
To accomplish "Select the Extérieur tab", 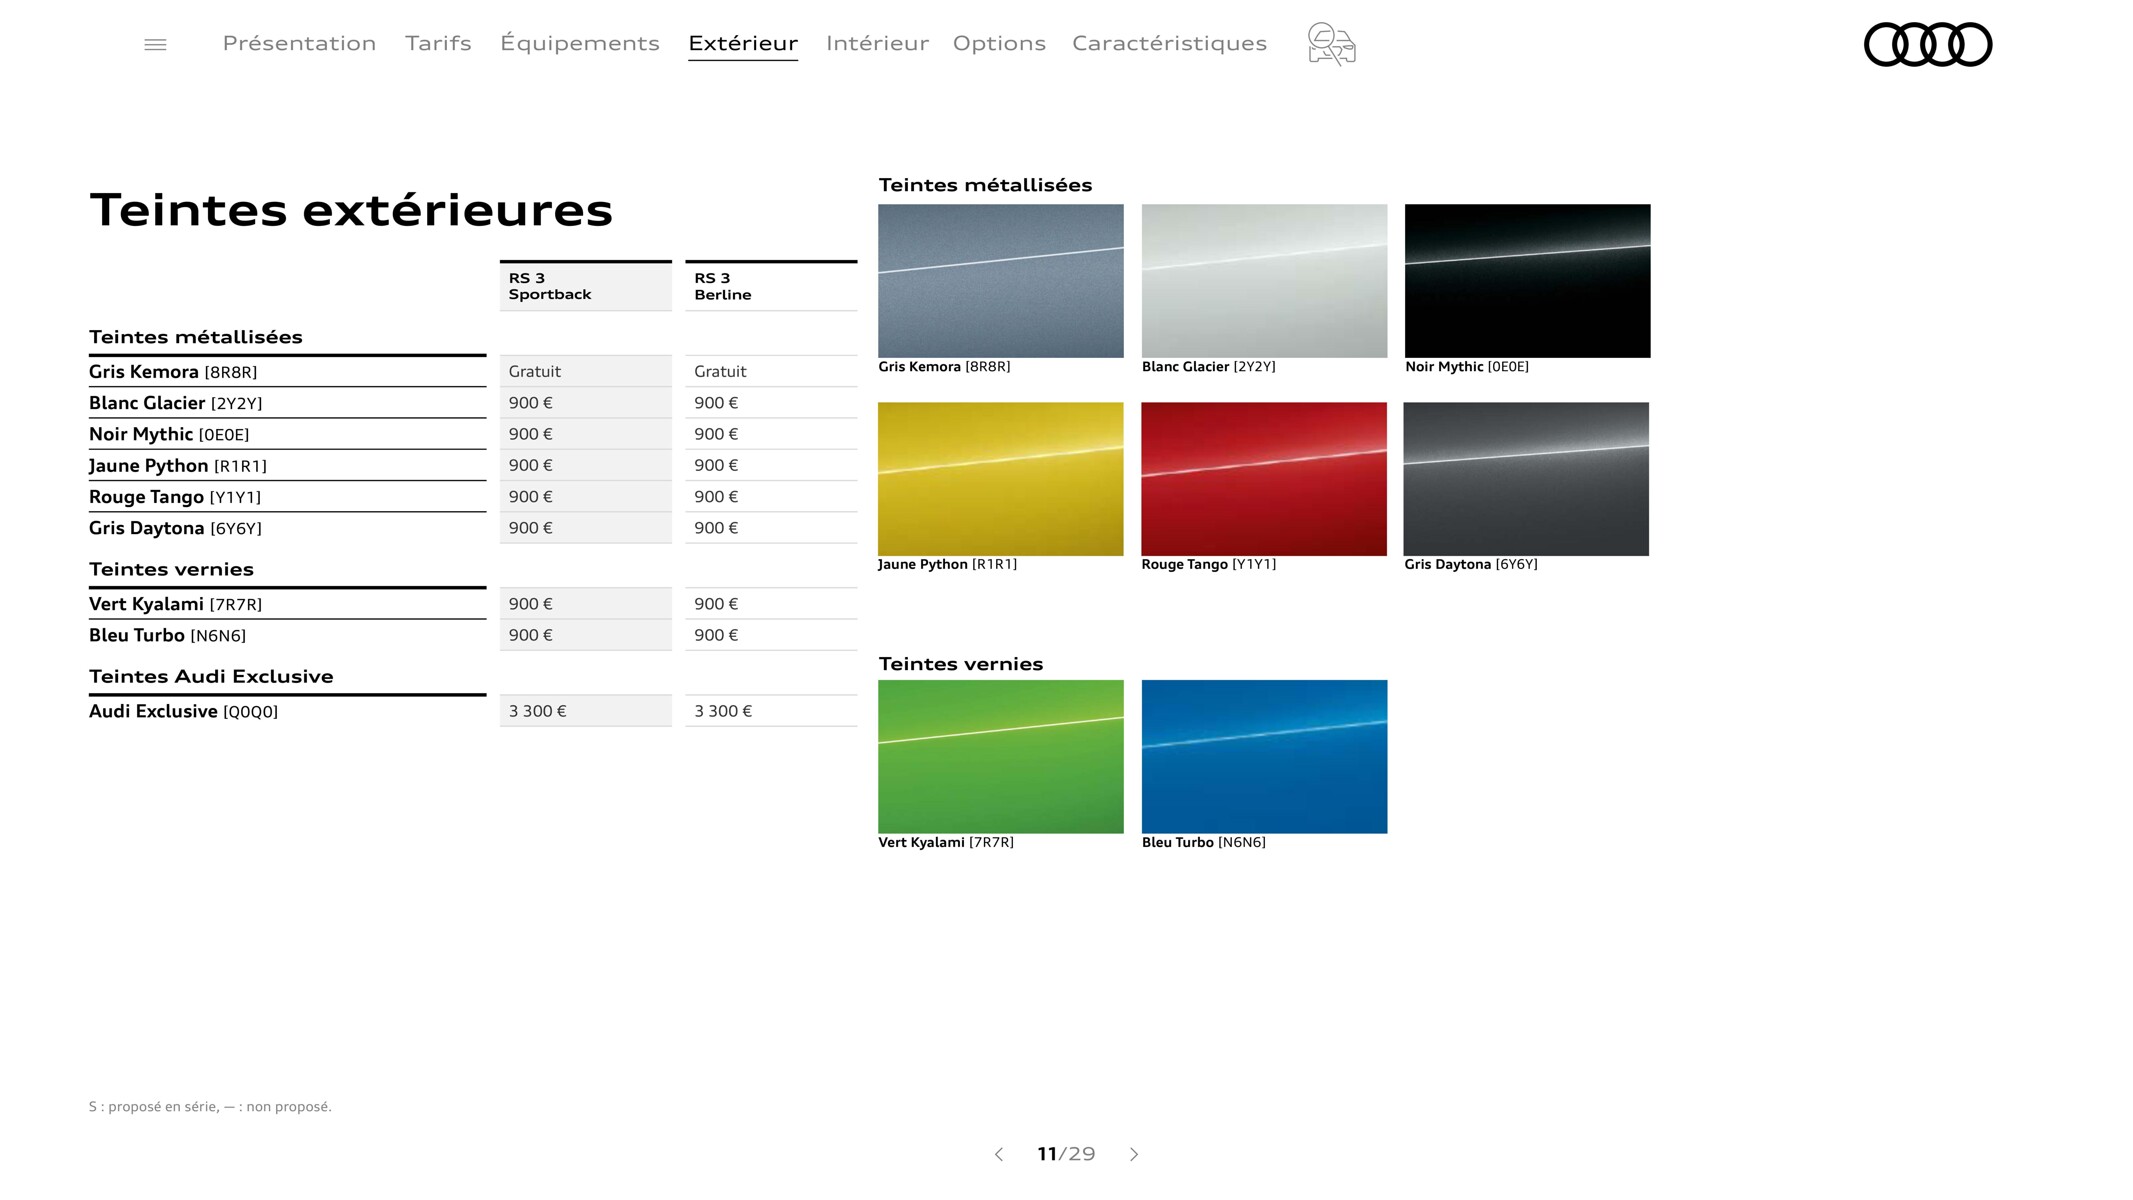I will tap(743, 43).
